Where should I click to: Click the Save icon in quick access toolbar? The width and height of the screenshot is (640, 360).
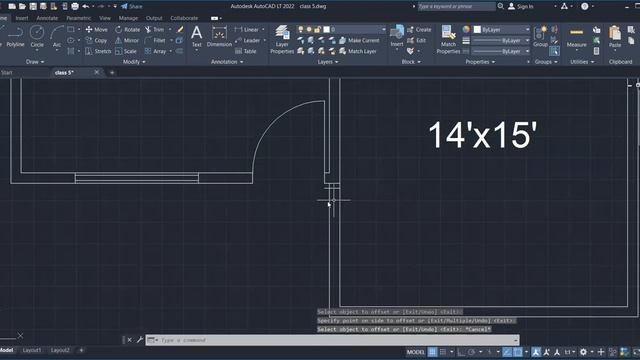tap(33, 6)
